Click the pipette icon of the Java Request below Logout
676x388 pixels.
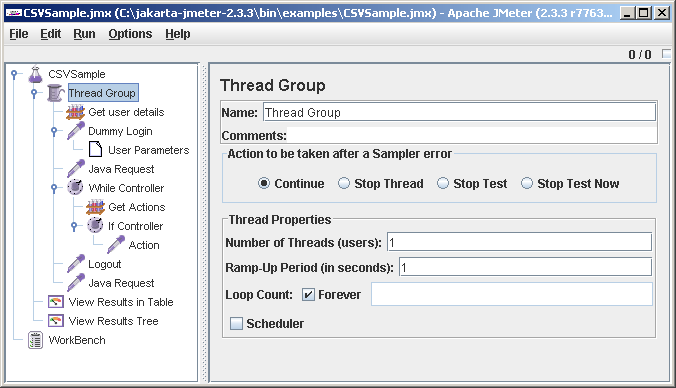click(x=76, y=282)
